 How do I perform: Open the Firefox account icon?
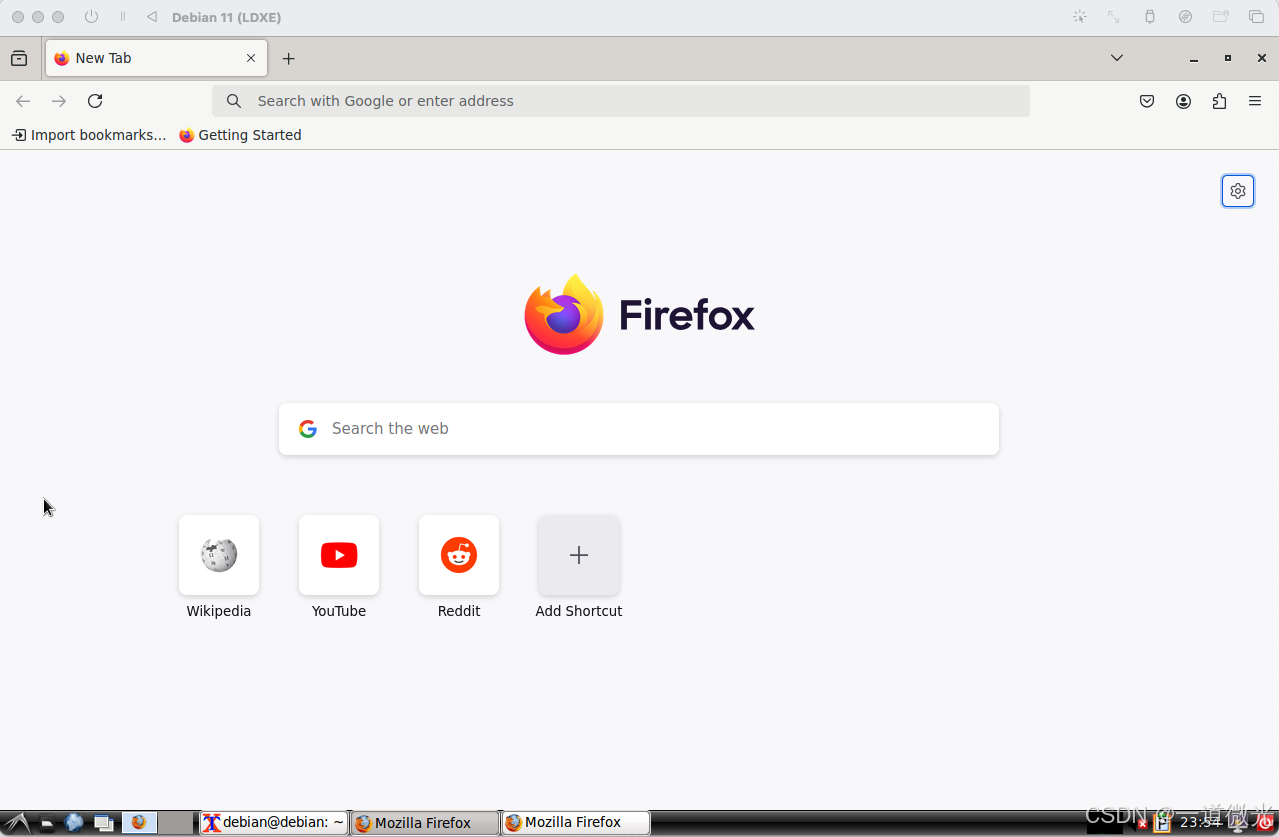click(1184, 101)
